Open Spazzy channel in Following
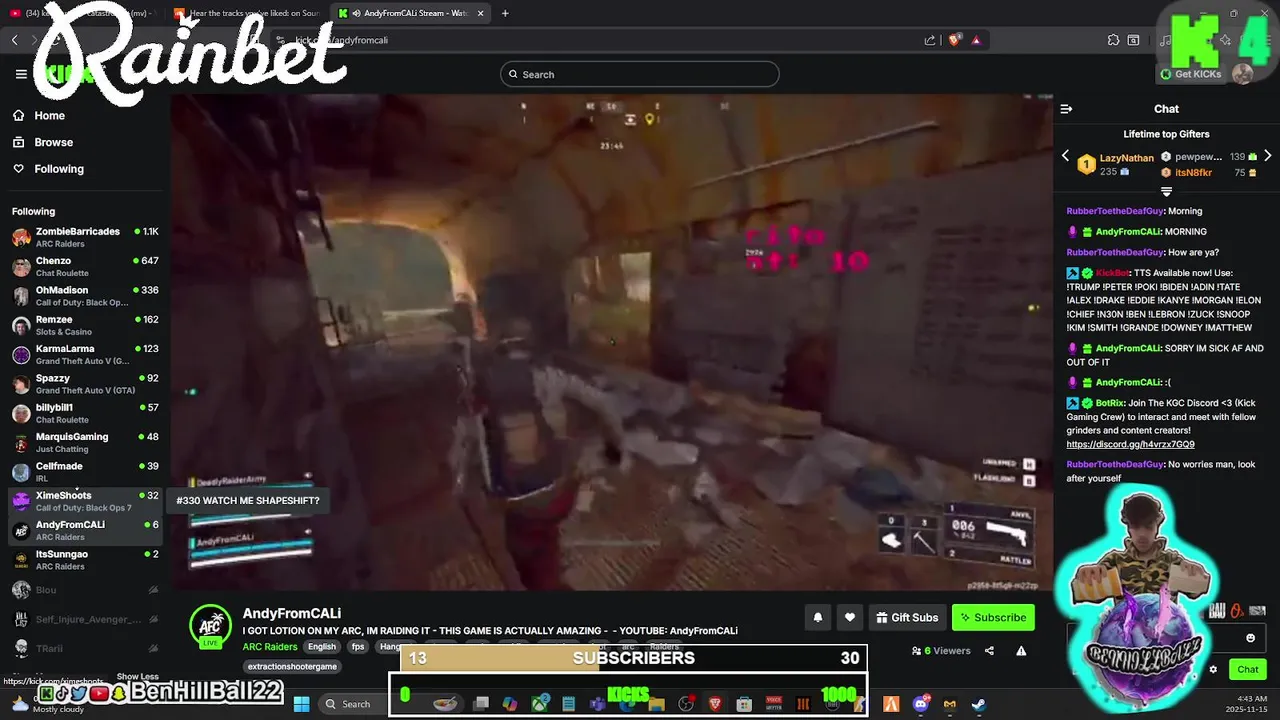Viewport: 1280px width, 720px height. (x=85, y=384)
